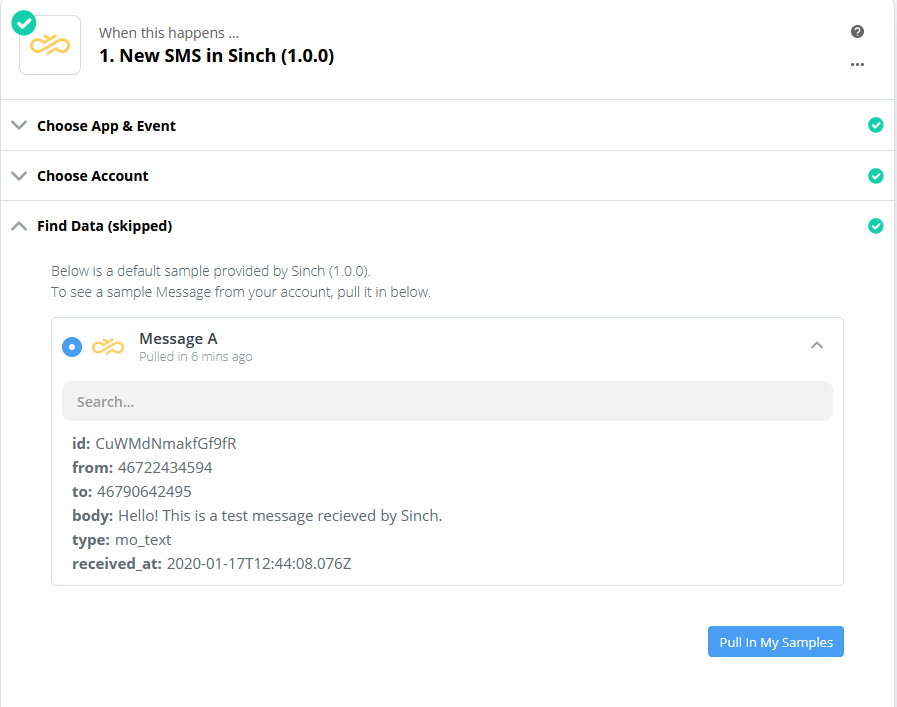Image resolution: width=897 pixels, height=707 pixels.
Task: Open the Choose App & Event section
Action: 106,126
